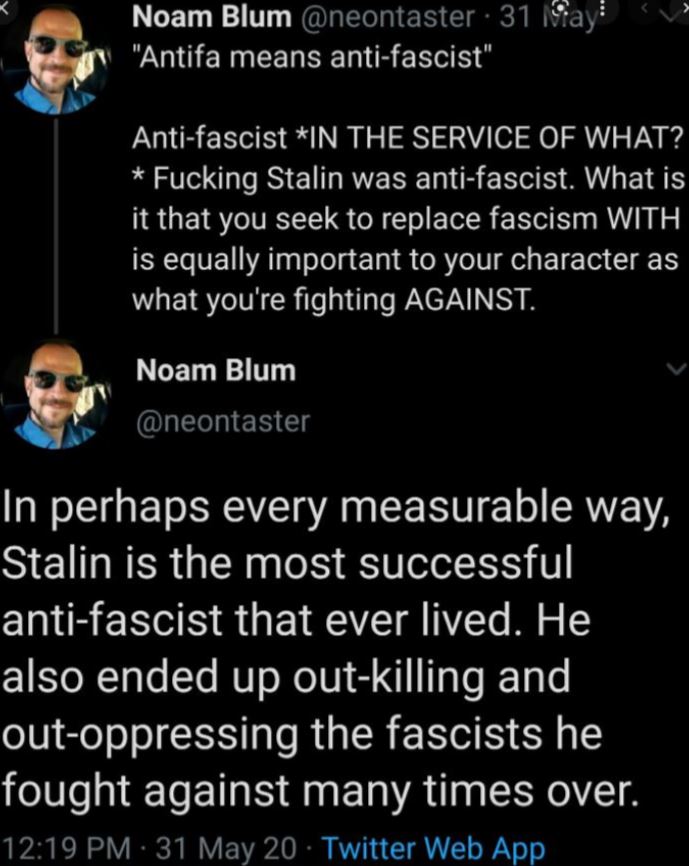Follow the Twitter Web App source link
Screen dimensions: 689x866
[x=433, y=848]
